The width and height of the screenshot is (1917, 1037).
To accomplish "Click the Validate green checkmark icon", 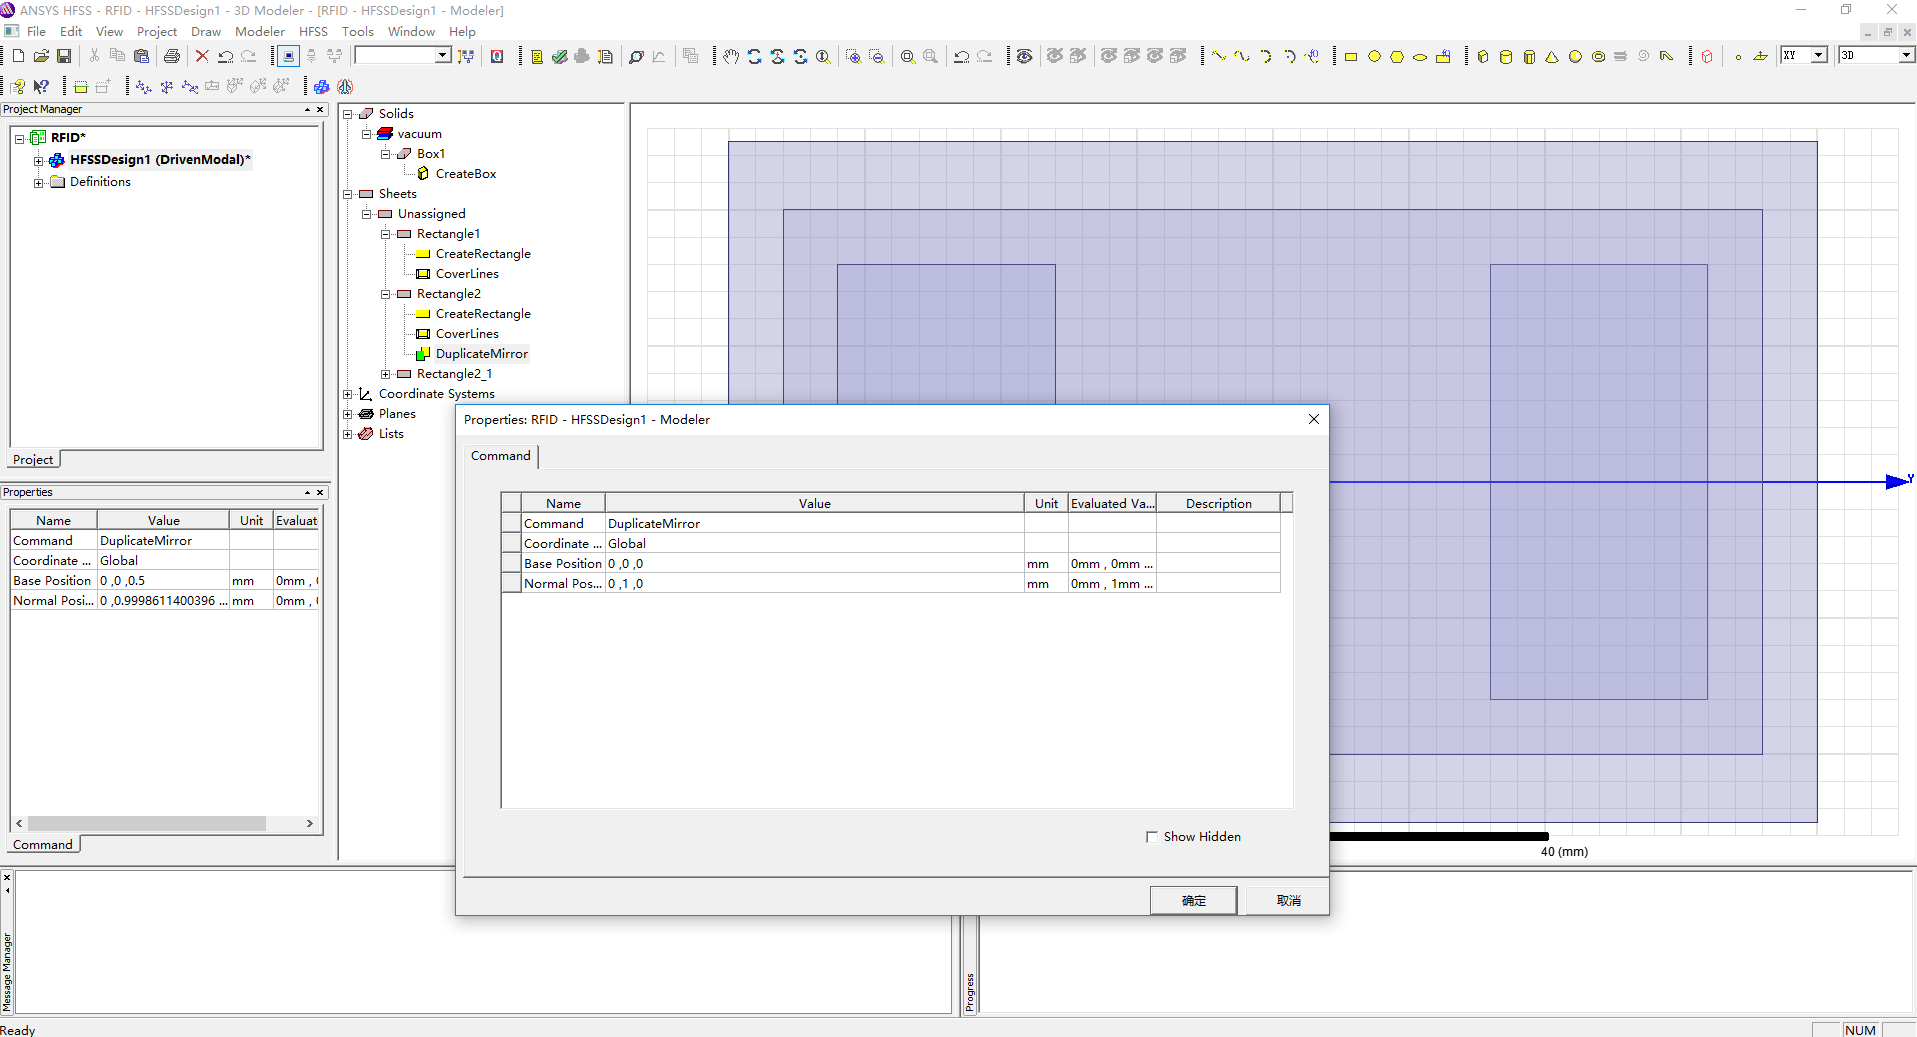I will 560,57.
